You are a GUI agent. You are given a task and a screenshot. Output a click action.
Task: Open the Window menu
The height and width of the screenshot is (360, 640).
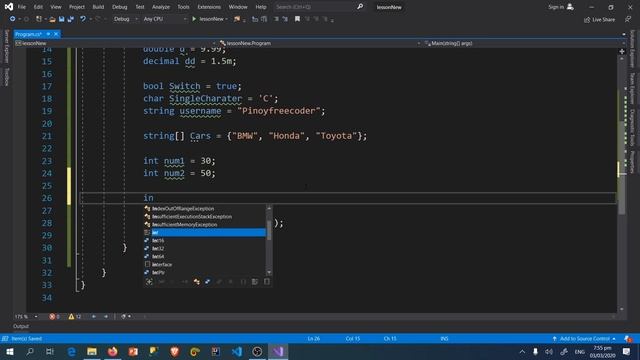tap(238, 7)
